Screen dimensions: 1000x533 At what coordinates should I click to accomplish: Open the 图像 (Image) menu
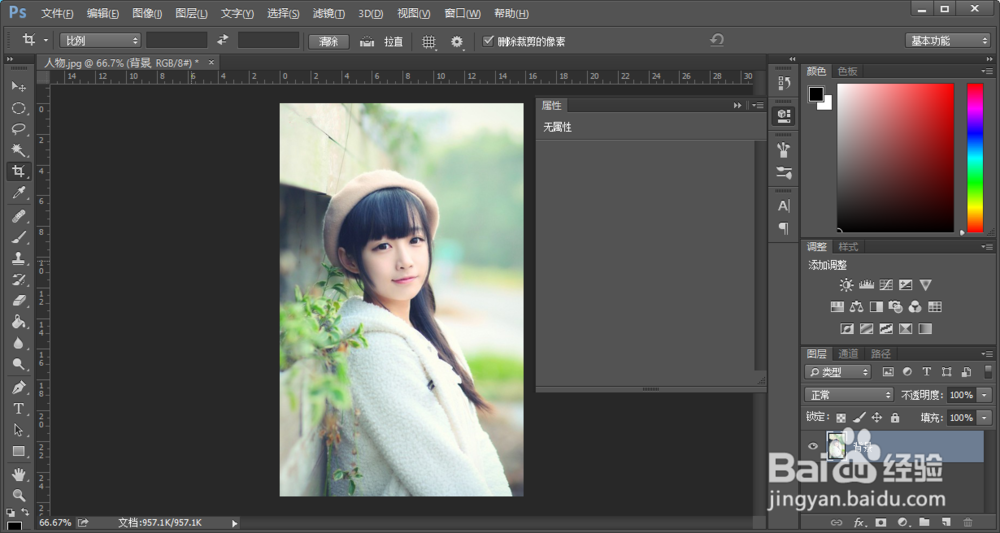coord(147,13)
